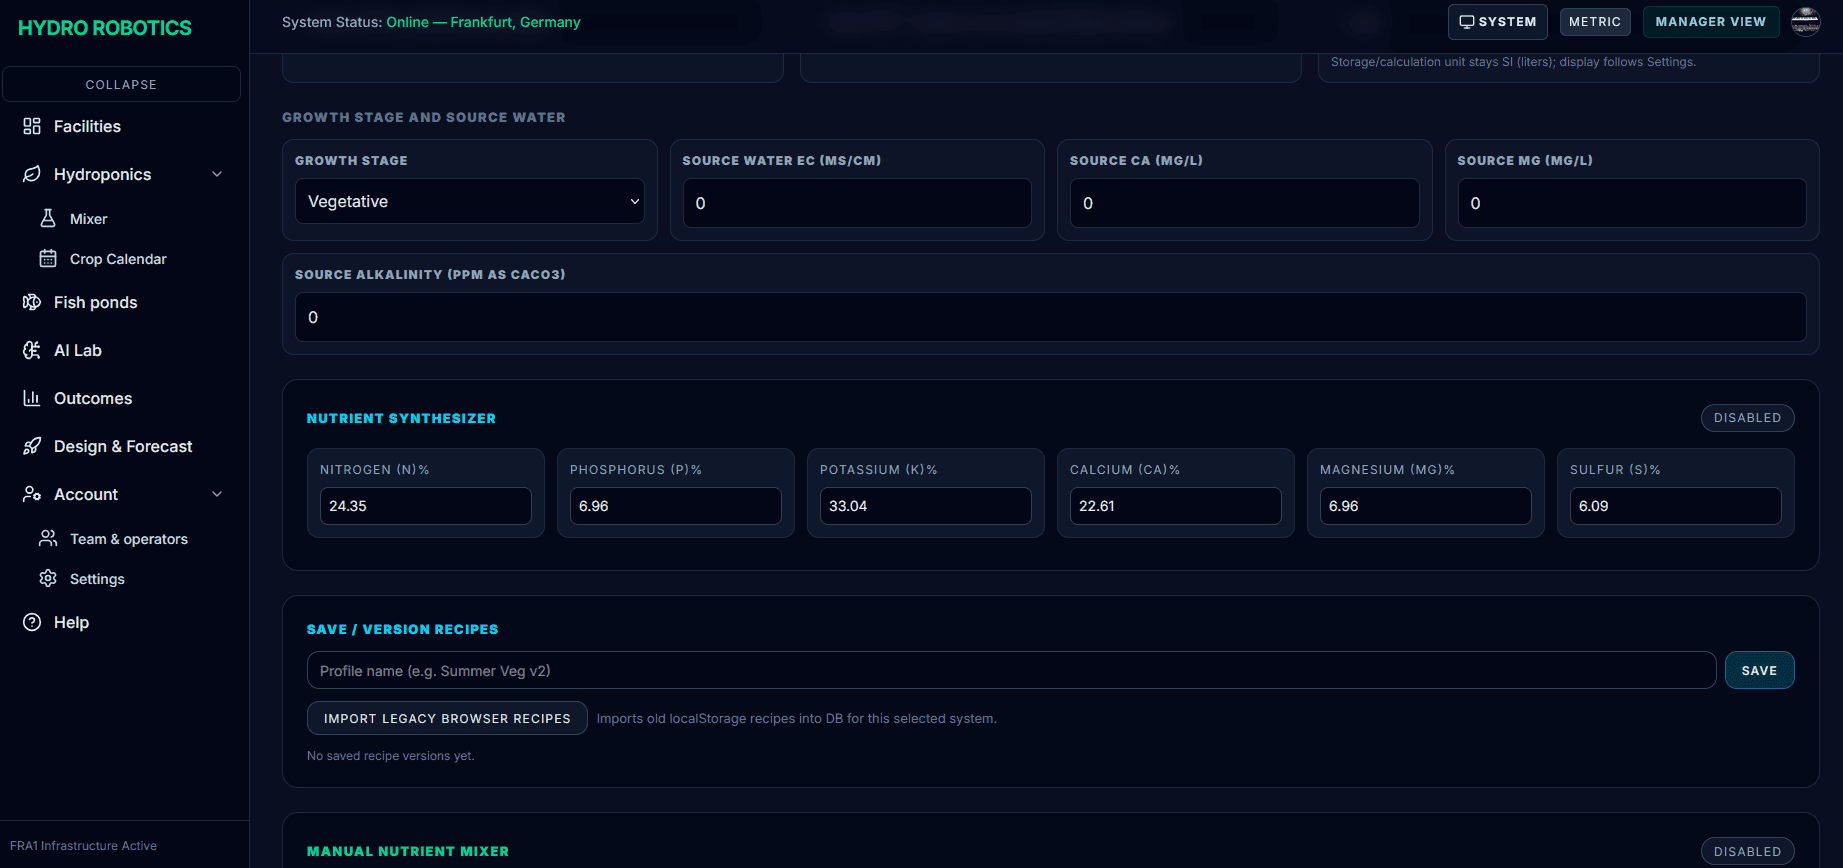Click the Mixer flask icon
The width and height of the screenshot is (1843, 868).
(48, 218)
